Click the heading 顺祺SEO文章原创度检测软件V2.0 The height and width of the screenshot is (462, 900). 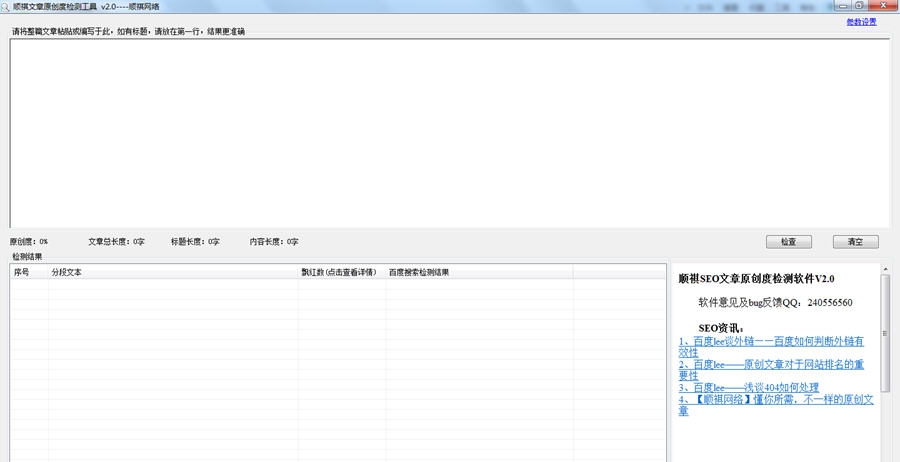point(757,279)
